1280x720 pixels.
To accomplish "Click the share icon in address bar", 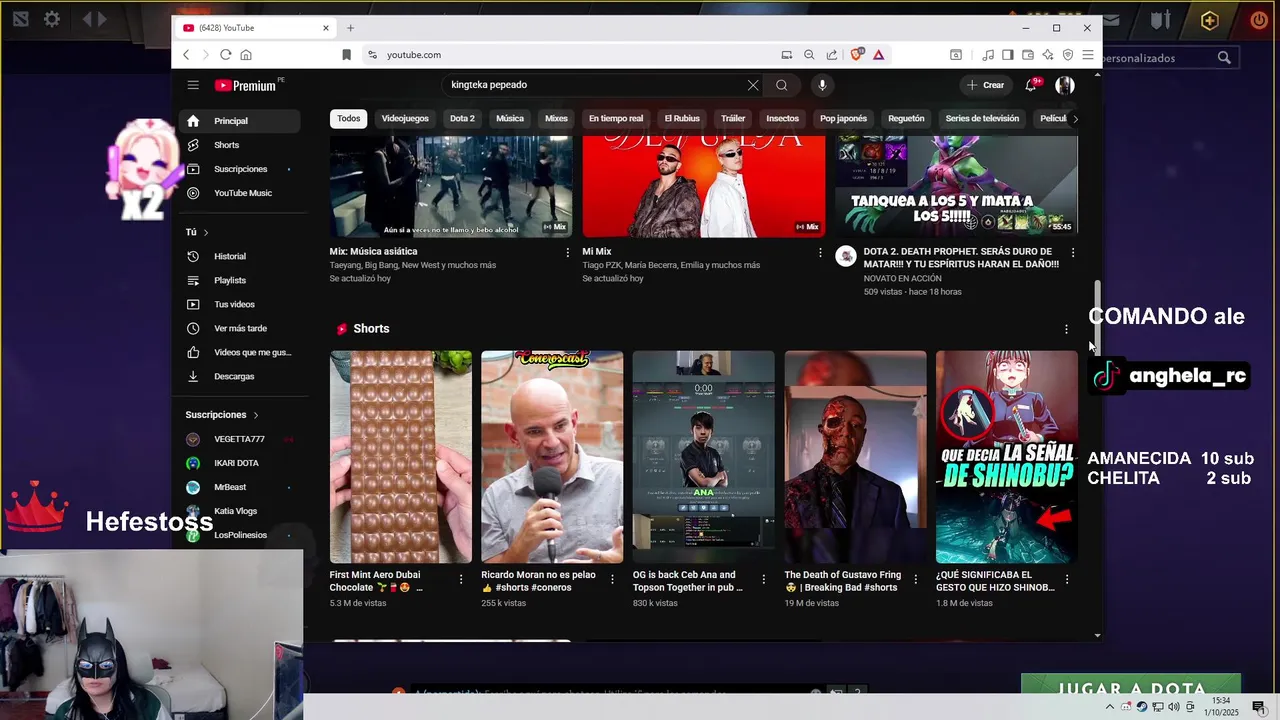I will (x=831, y=55).
